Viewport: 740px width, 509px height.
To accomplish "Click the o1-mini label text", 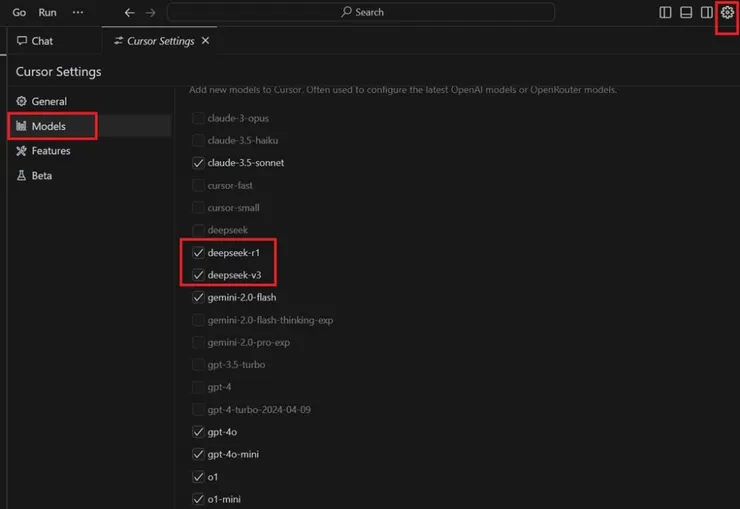I will [x=224, y=499].
